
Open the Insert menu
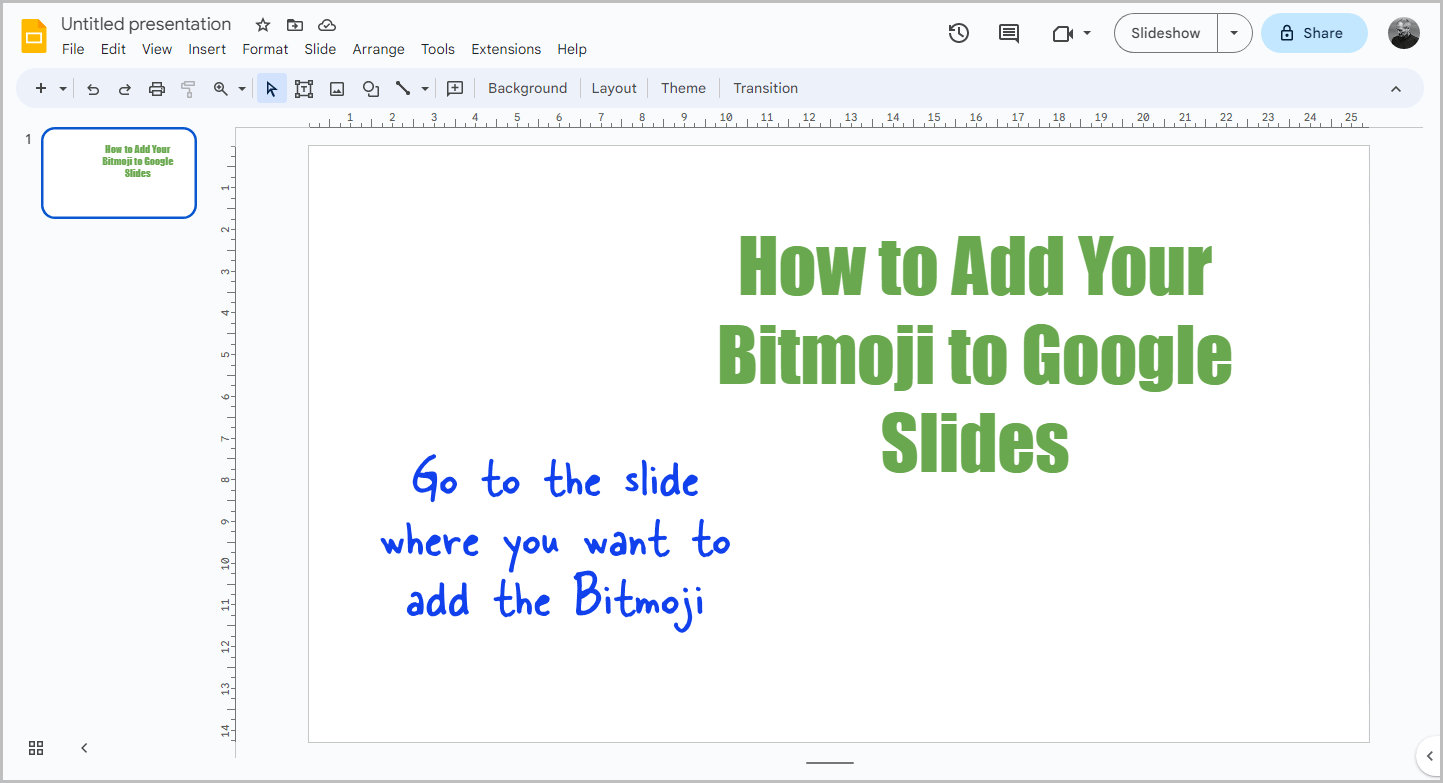click(x=207, y=49)
